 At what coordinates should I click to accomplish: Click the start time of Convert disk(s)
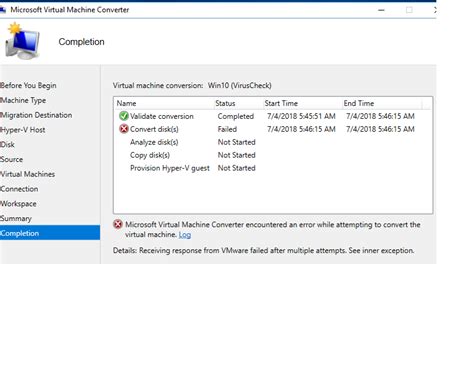[301, 129]
